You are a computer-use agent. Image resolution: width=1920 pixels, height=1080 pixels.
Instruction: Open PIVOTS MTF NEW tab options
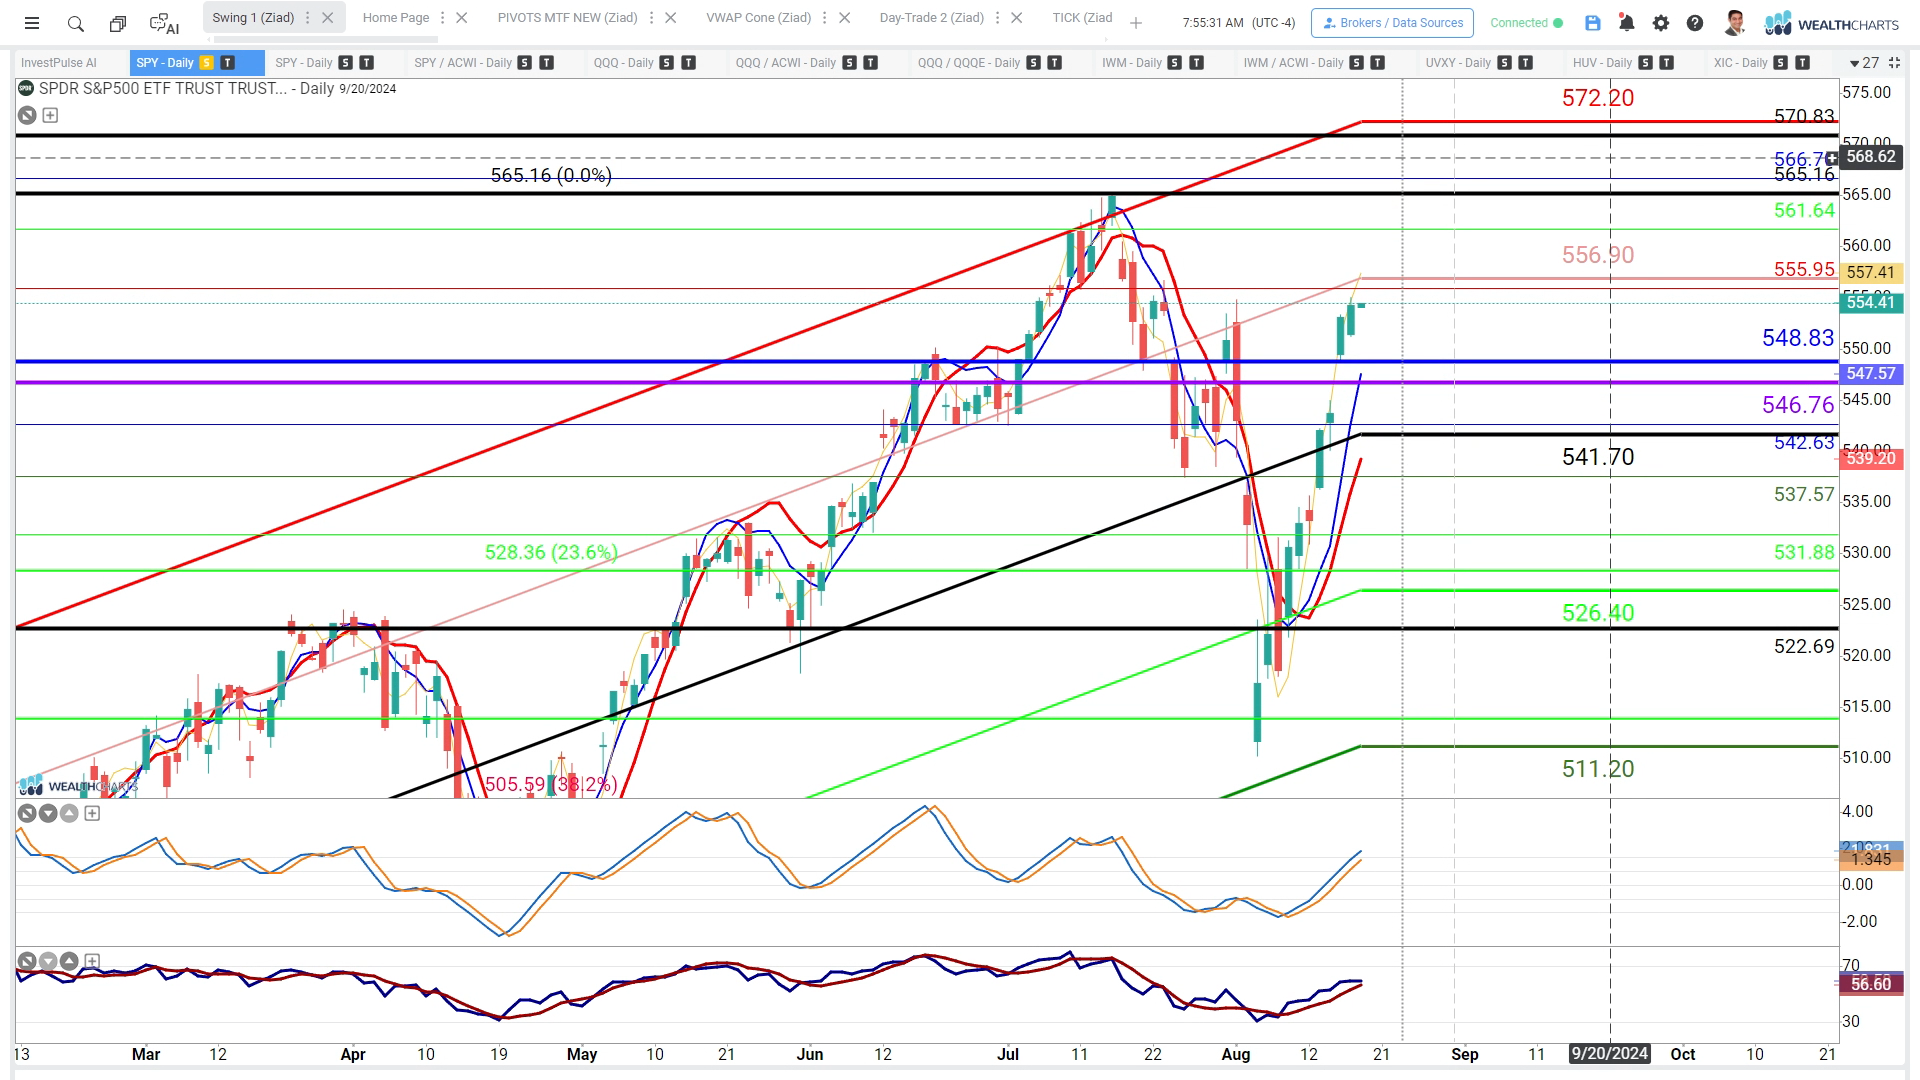coord(651,18)
